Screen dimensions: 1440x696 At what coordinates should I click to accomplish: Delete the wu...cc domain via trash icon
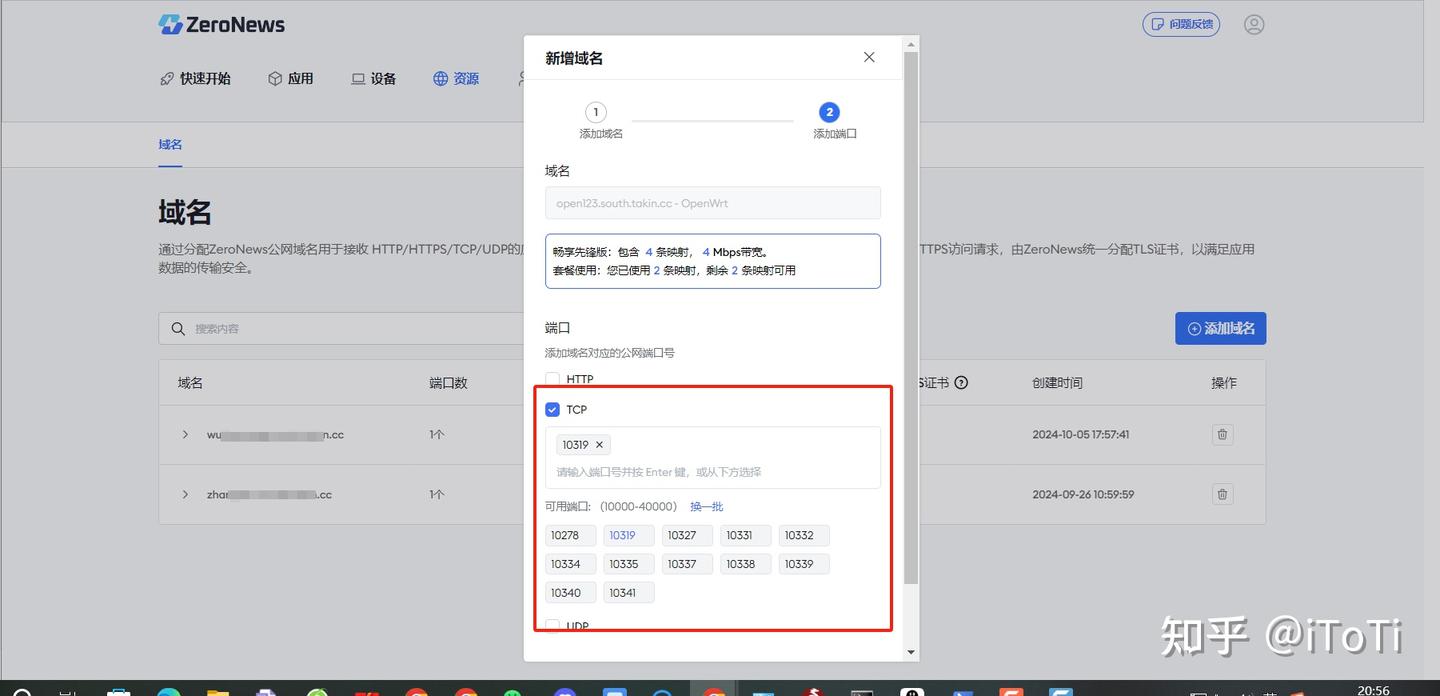(x=1221, y=434)
